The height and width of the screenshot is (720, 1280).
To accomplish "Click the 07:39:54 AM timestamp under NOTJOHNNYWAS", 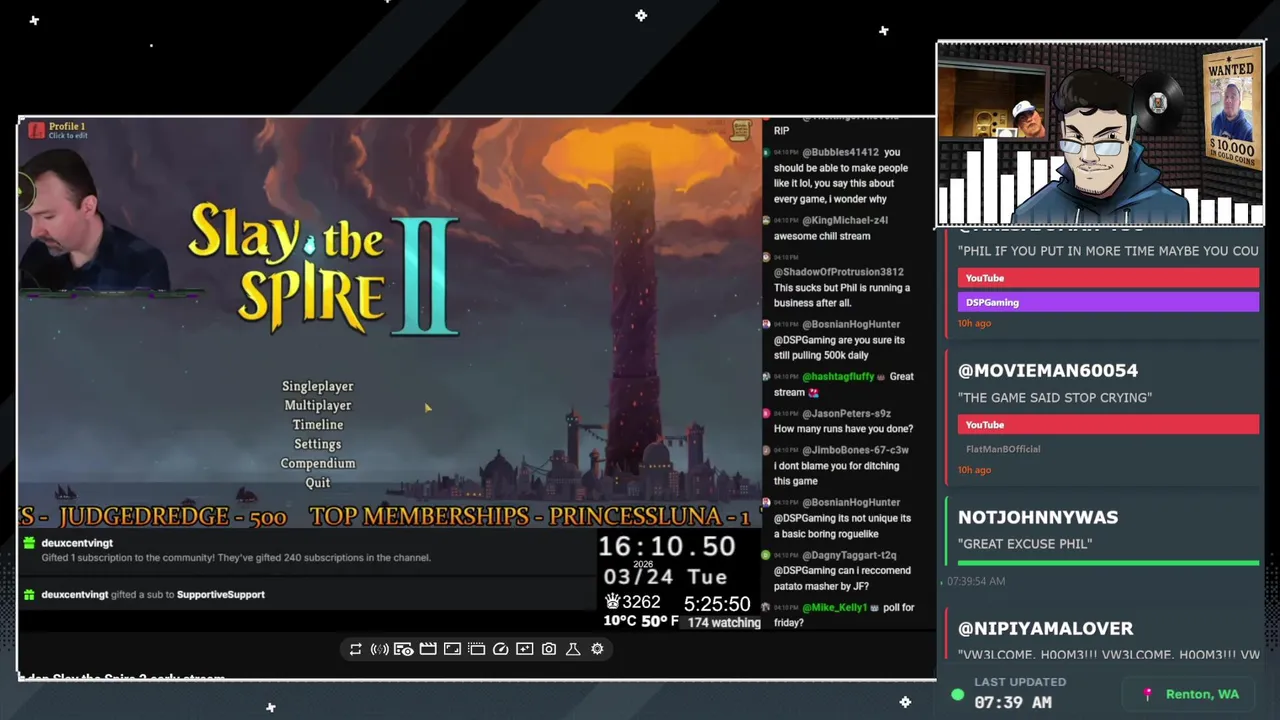I will pos(975,581).
